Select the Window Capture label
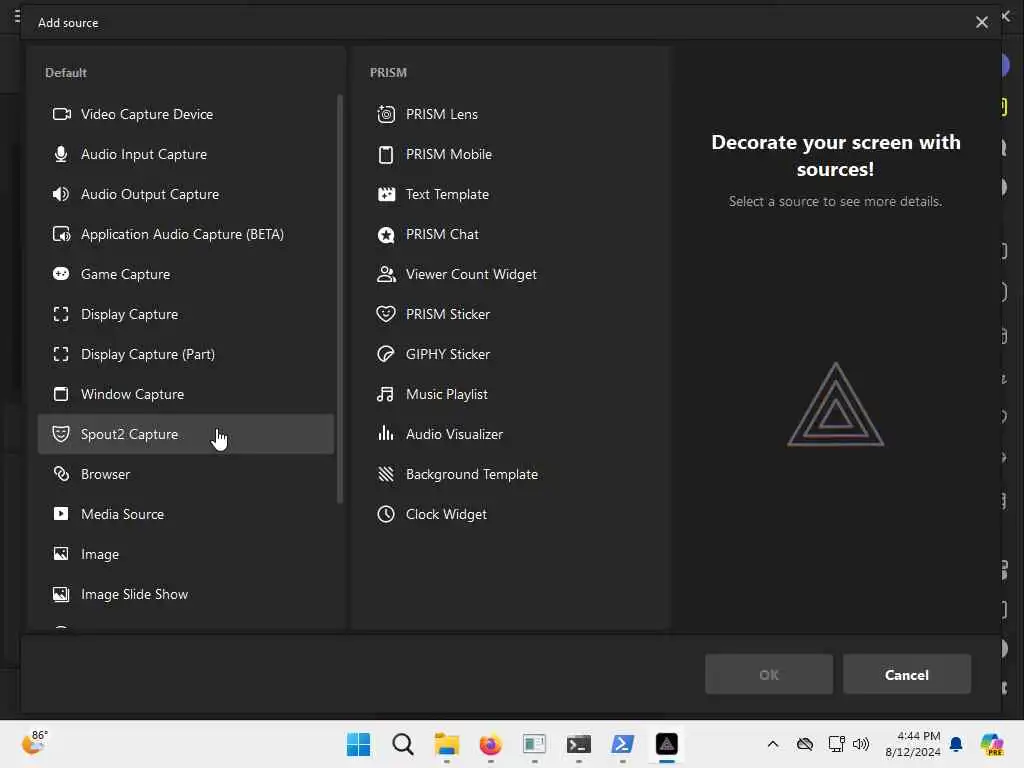The image size is (1024, 768). 133,394
